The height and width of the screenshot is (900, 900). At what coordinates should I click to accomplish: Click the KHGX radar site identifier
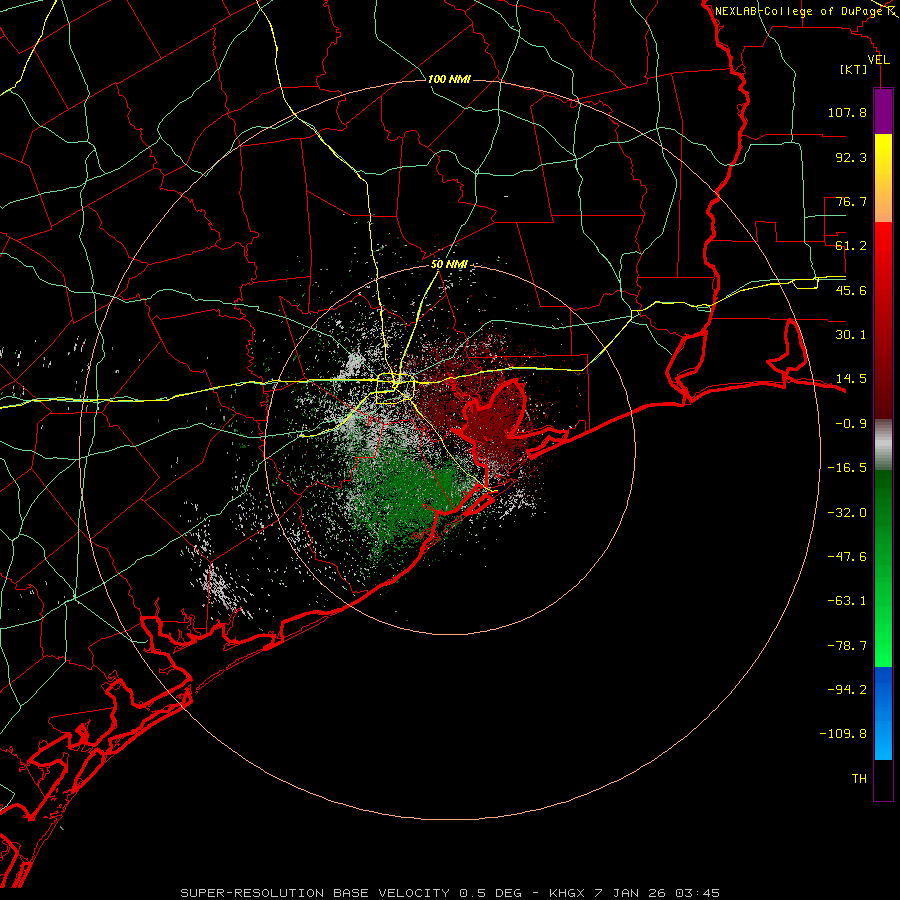click(x=568, y=893)
